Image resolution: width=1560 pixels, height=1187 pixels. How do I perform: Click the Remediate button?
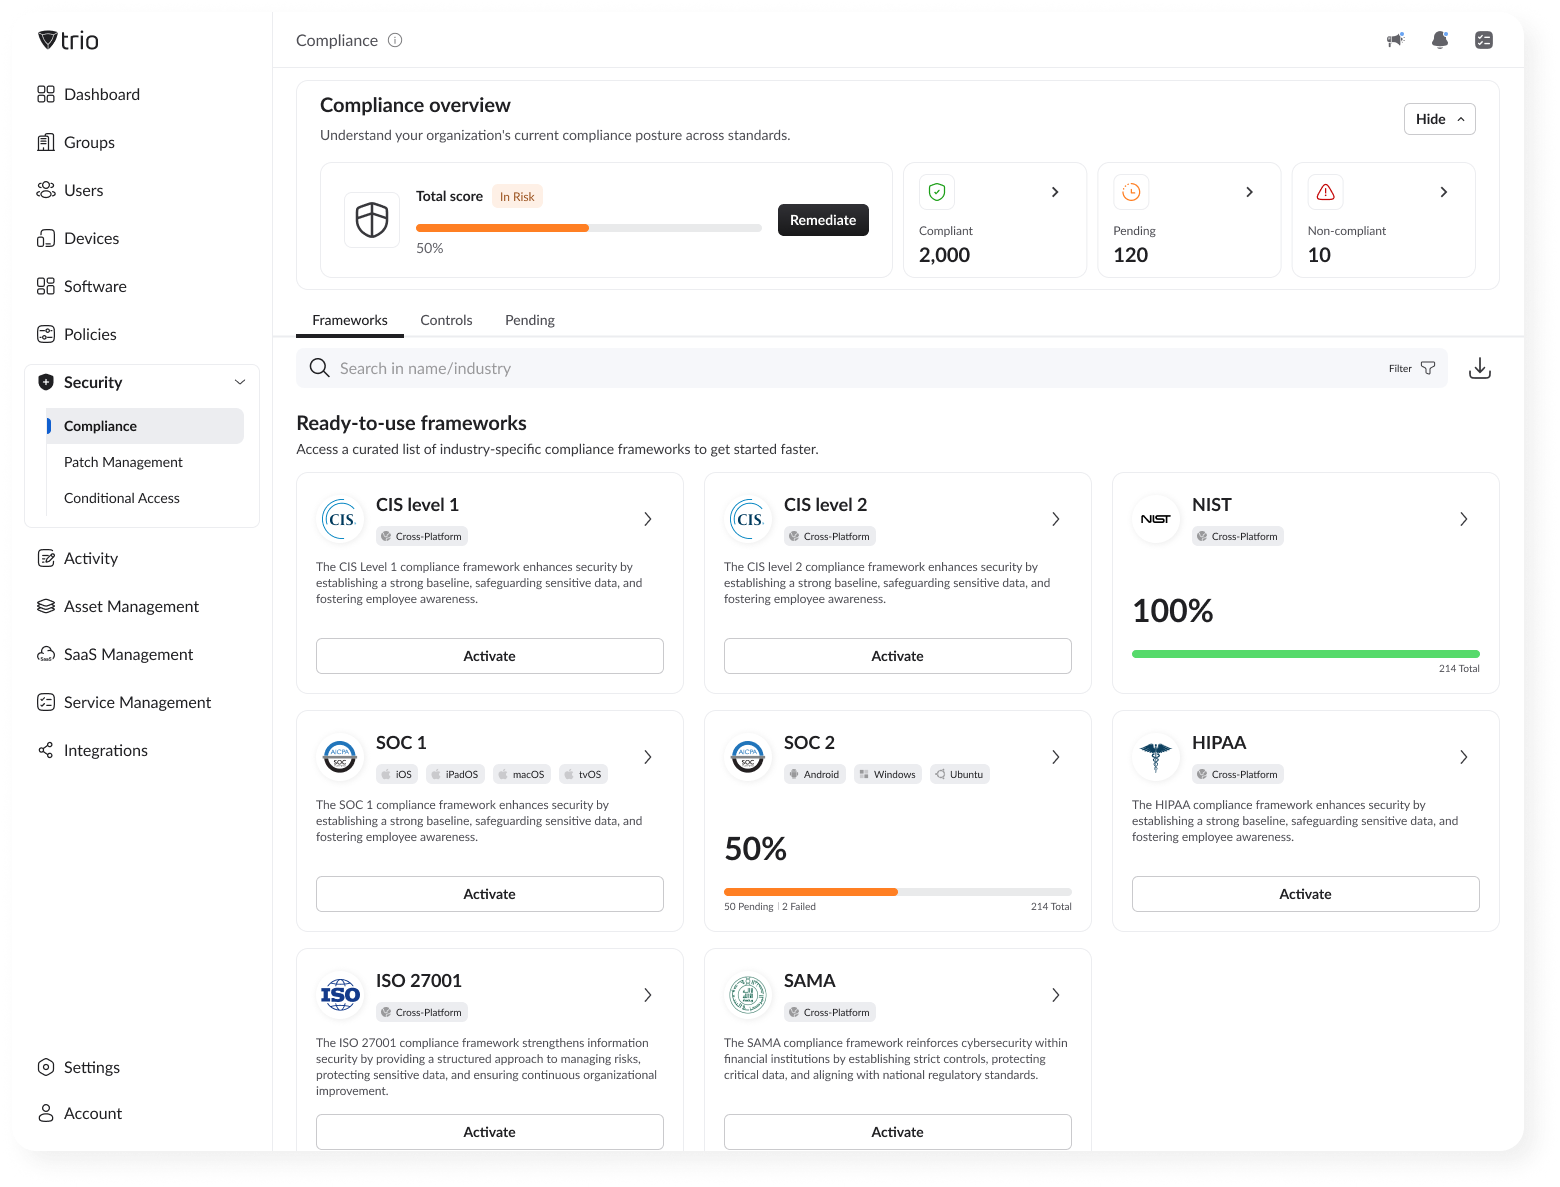(x=823, y=220)
